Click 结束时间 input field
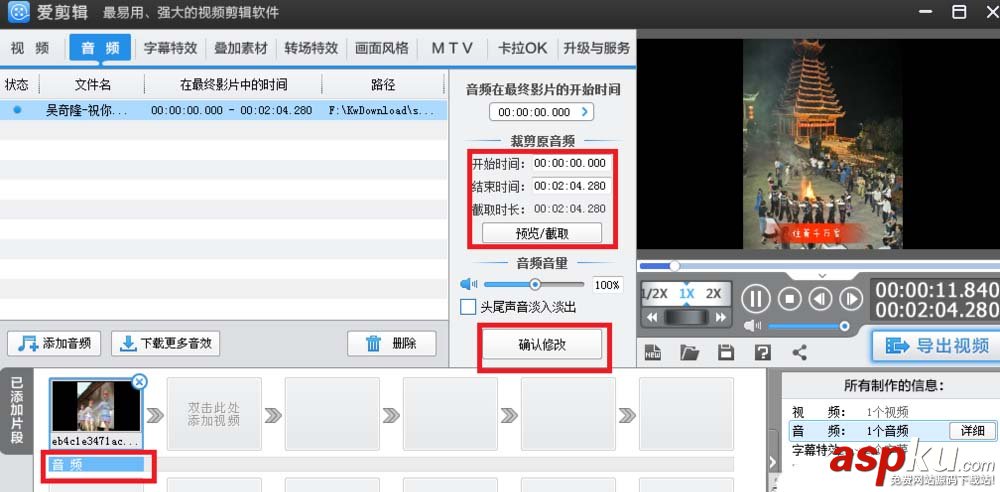 coord(571,186)
